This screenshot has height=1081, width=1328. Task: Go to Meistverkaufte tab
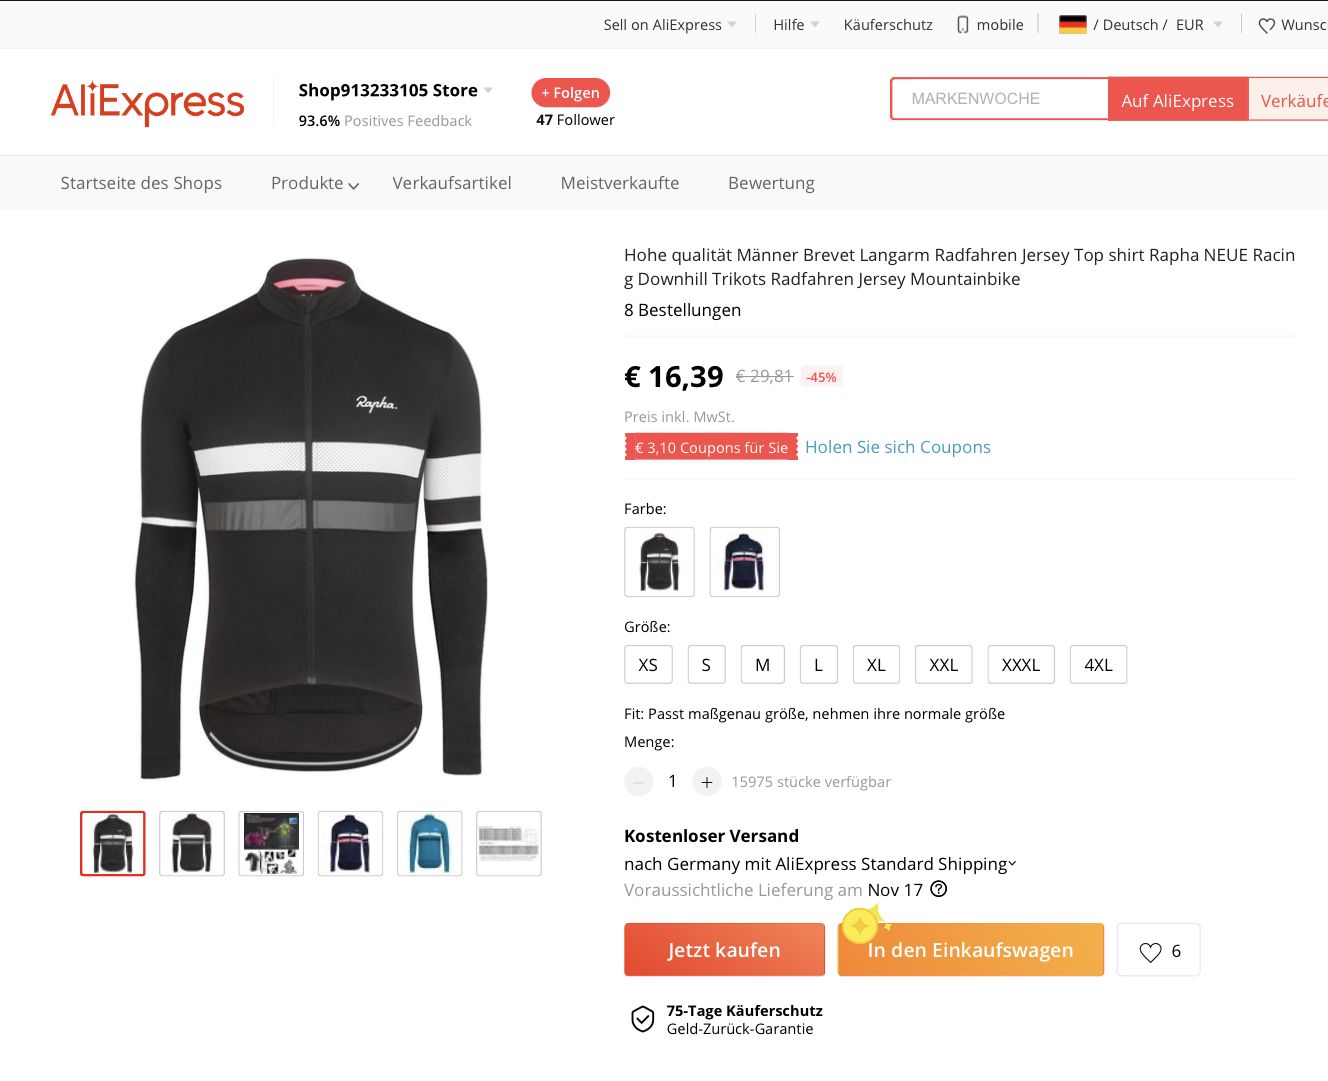pos(620,183)
